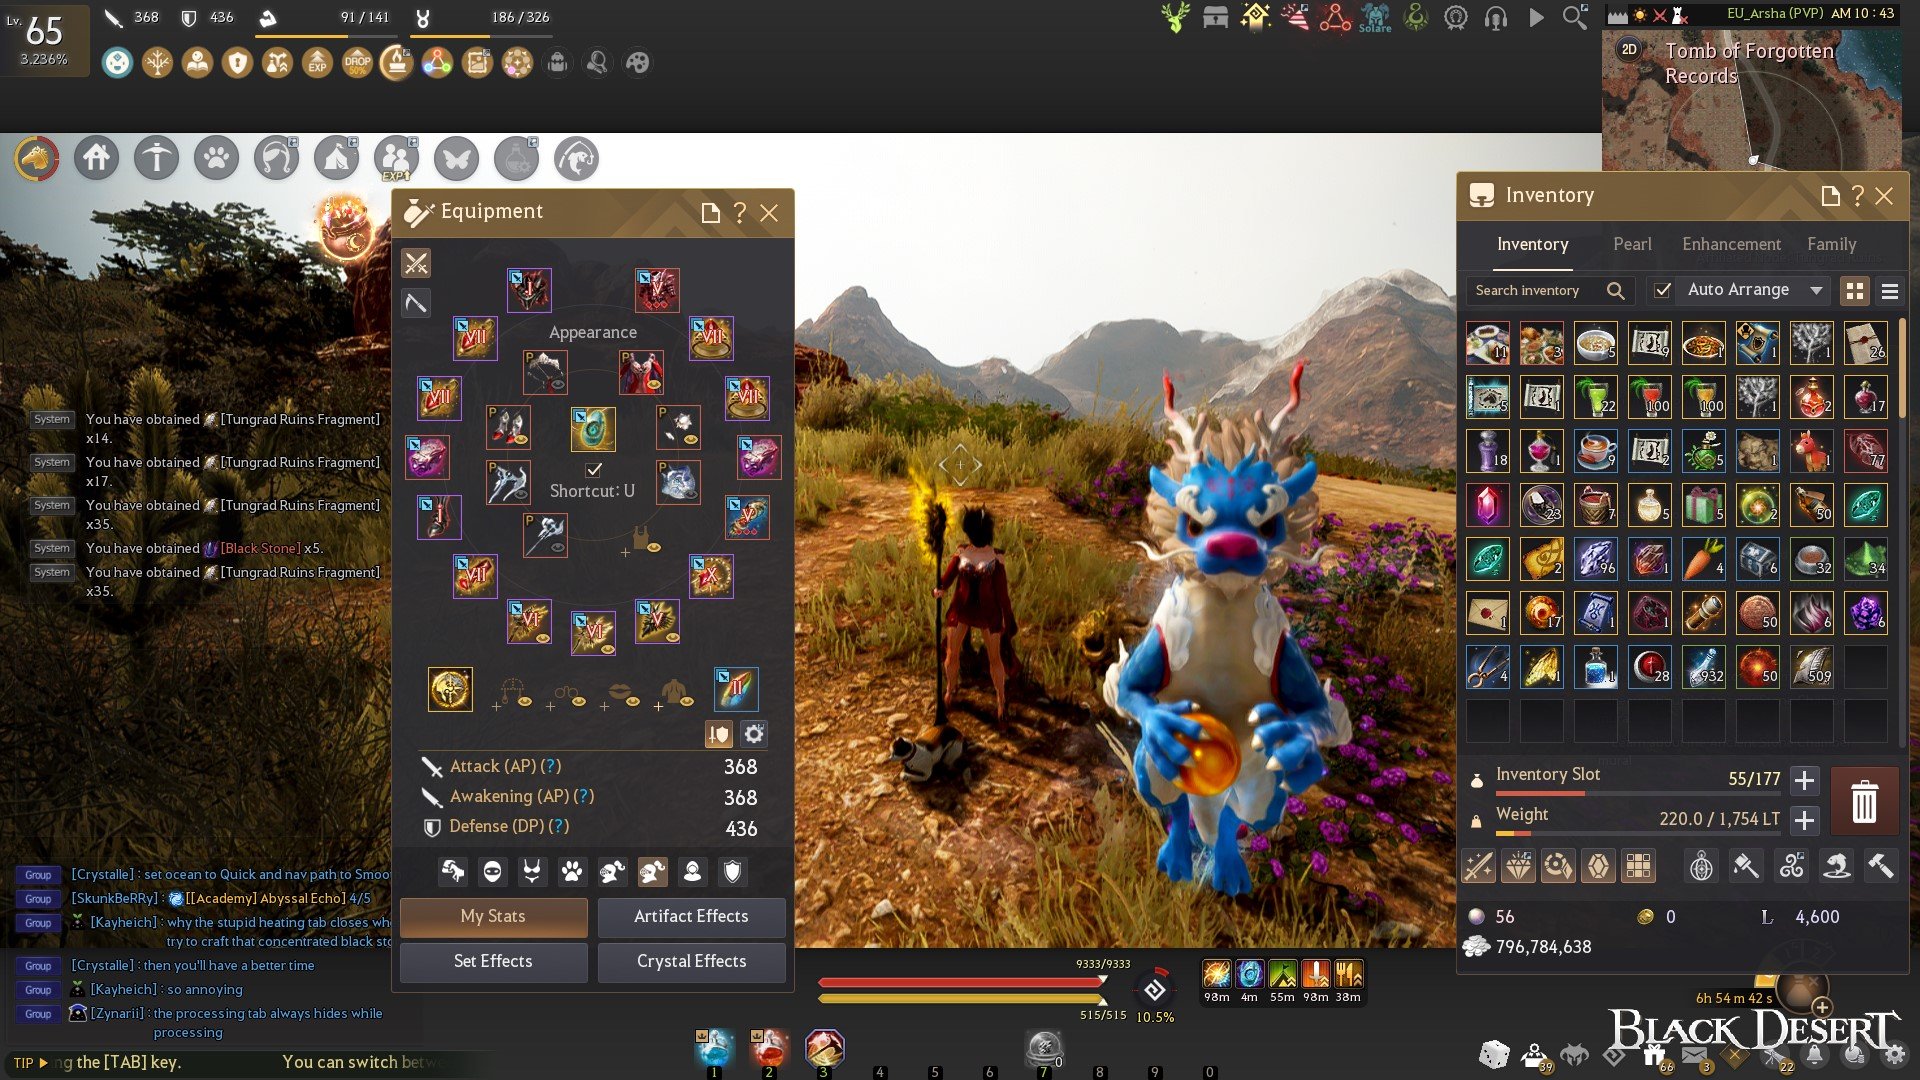Toggle the 2D minimap button

click(x=1629, y=49)
